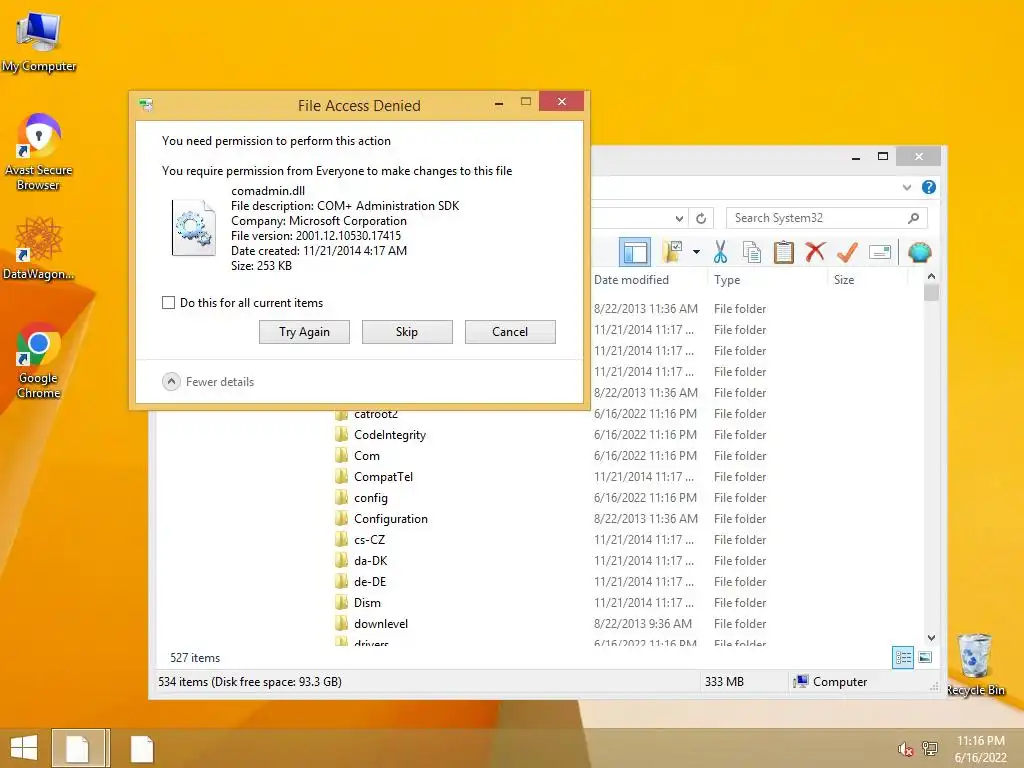Click the comadmin.dll file icon
This screenshot has width=1024, height=768.
tap(194, 228)
